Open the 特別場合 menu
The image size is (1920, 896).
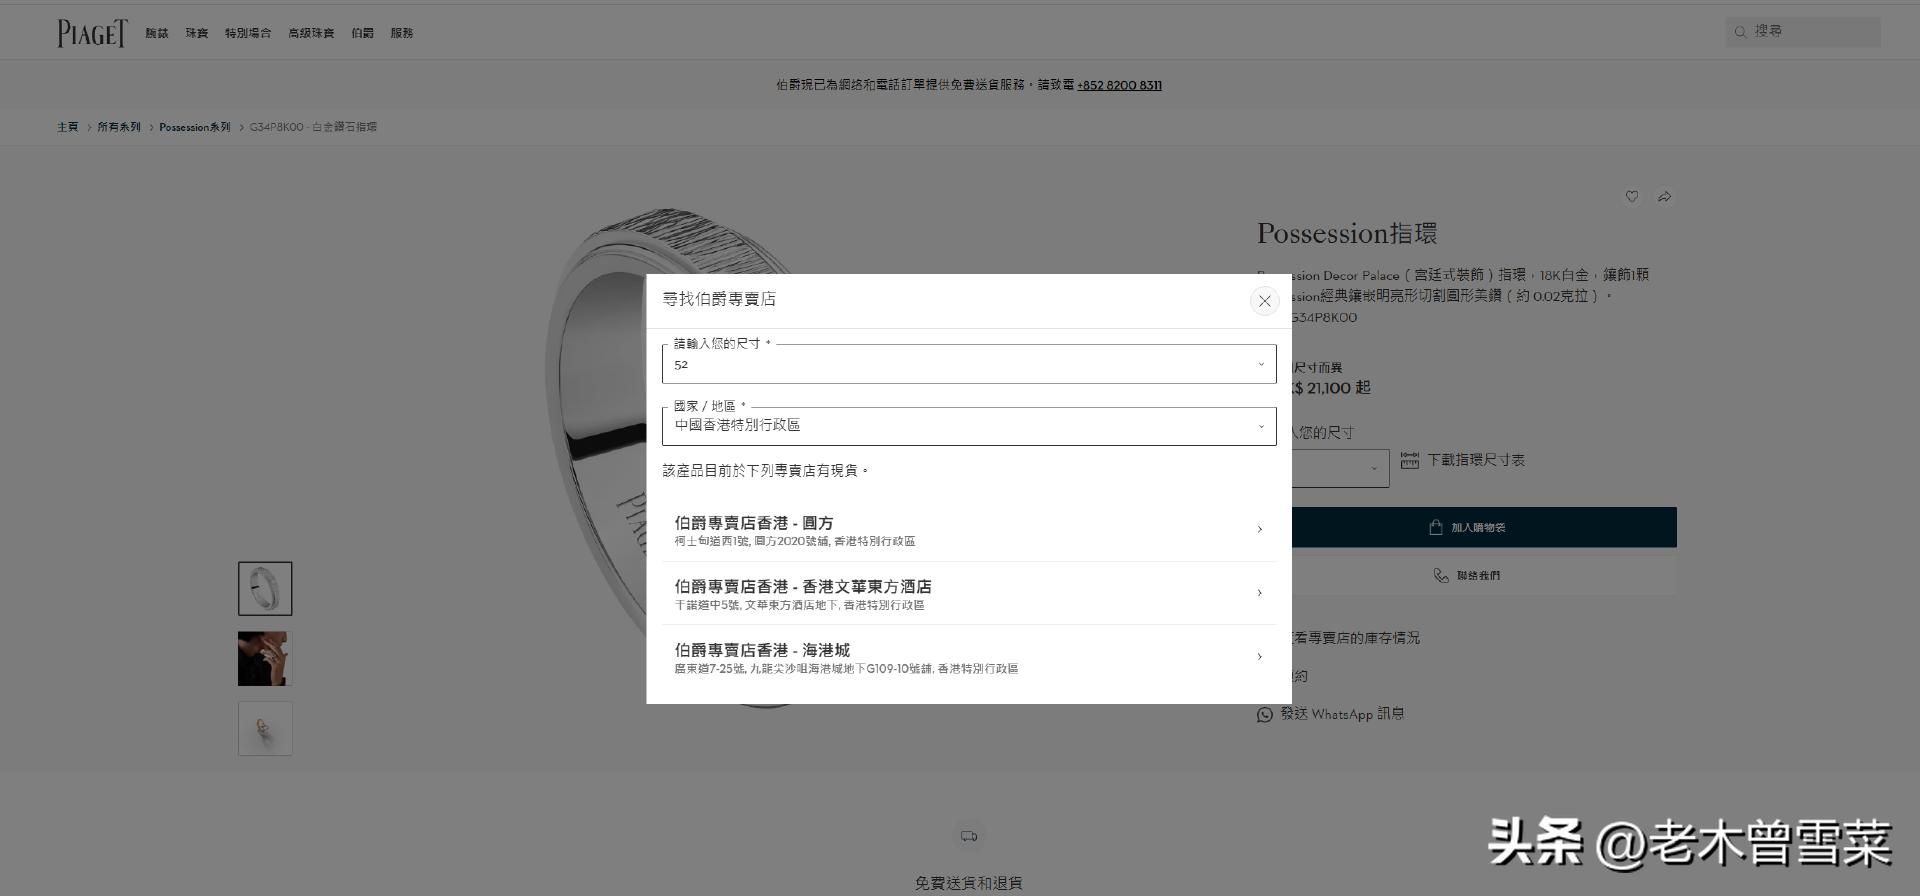point(248,33)
